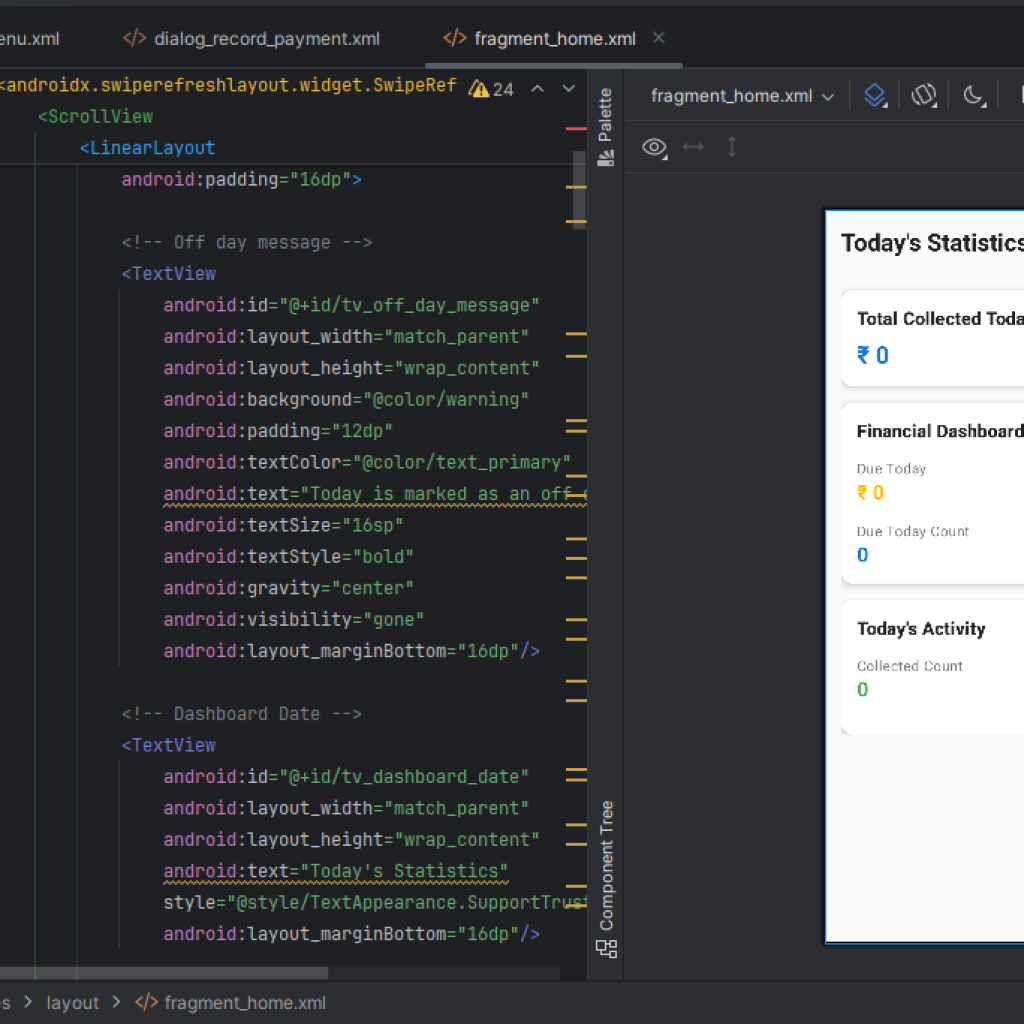Screen dimensions: 1024x1024
Task: Click the padding 12dp attribute
Action: click(278, 431)
